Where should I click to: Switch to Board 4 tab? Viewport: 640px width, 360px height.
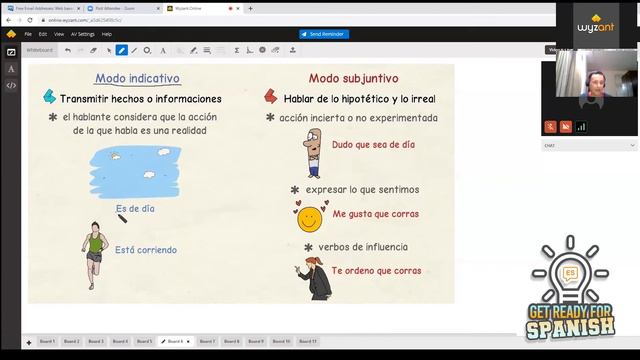[120, 341]
